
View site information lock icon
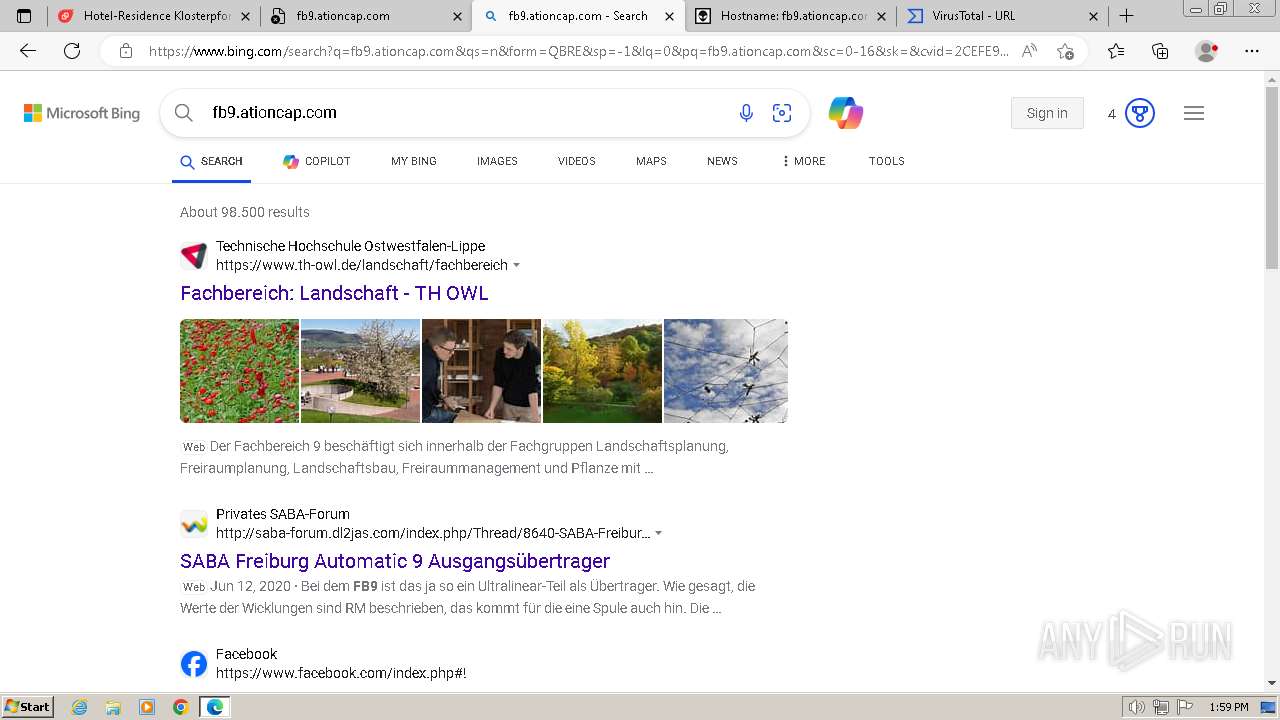[126, 51]
